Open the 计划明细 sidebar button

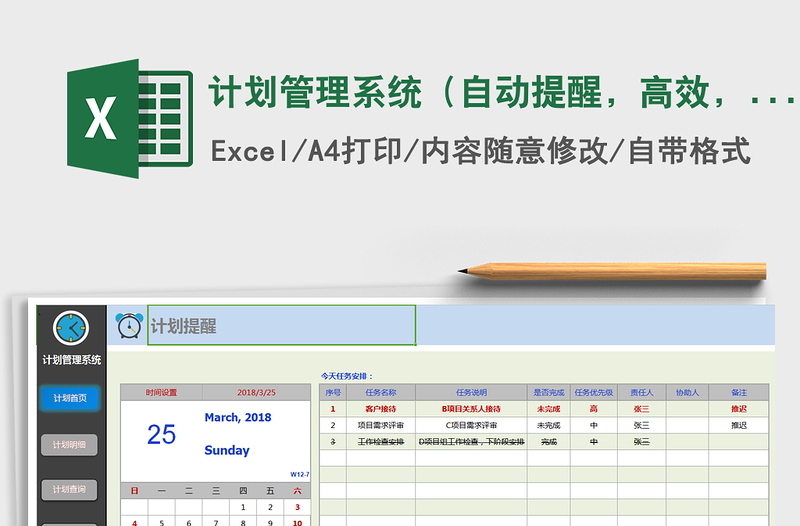click(x=69, y=444)
